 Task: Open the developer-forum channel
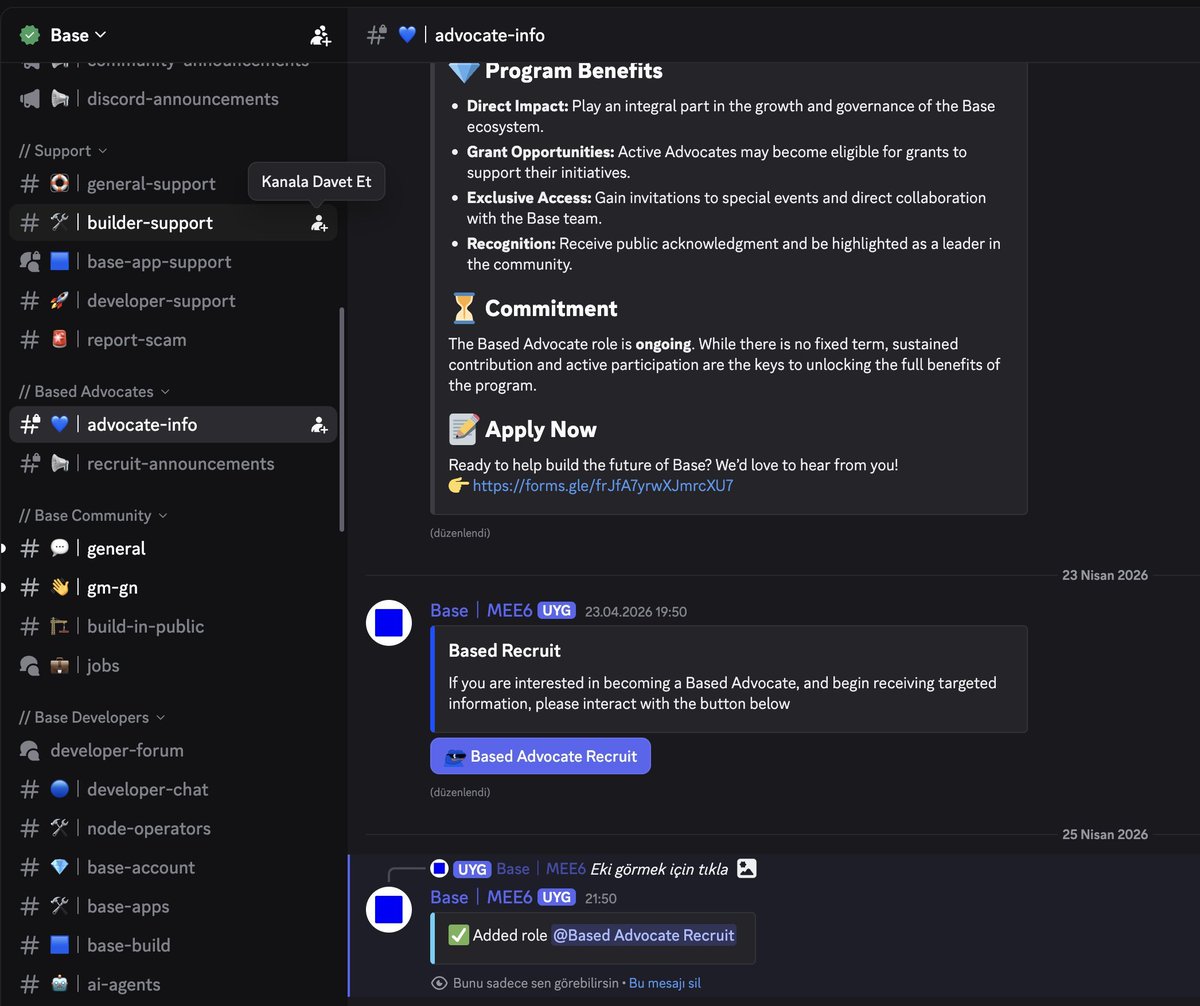[x=173, y=751]
